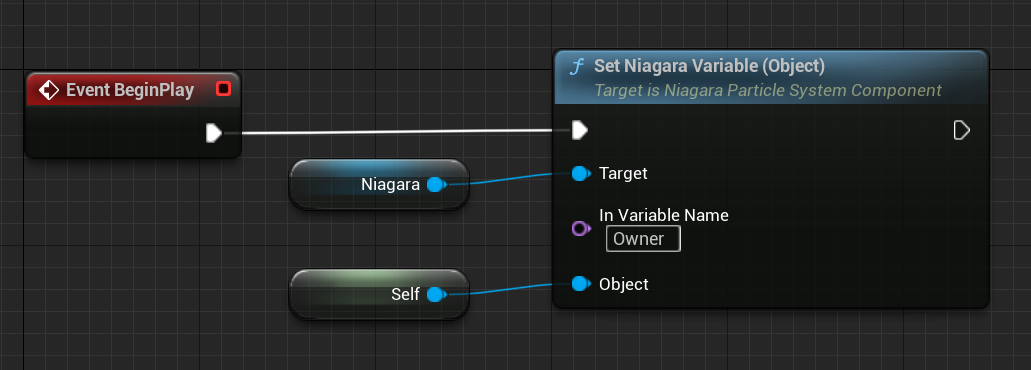Viewport: 1031px width, 370px height.
Task: Click the Event BeginPlay diamond icon
Action: pos(49,89)
